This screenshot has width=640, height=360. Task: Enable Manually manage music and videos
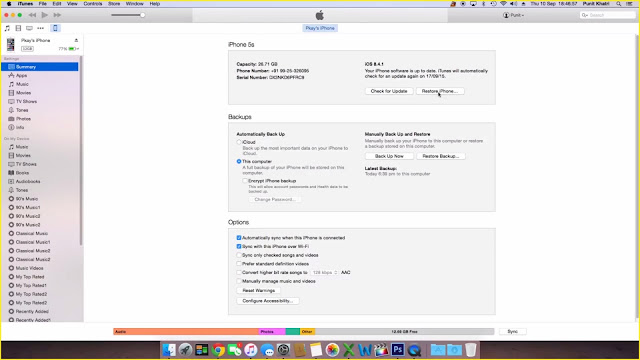point(239,281)
